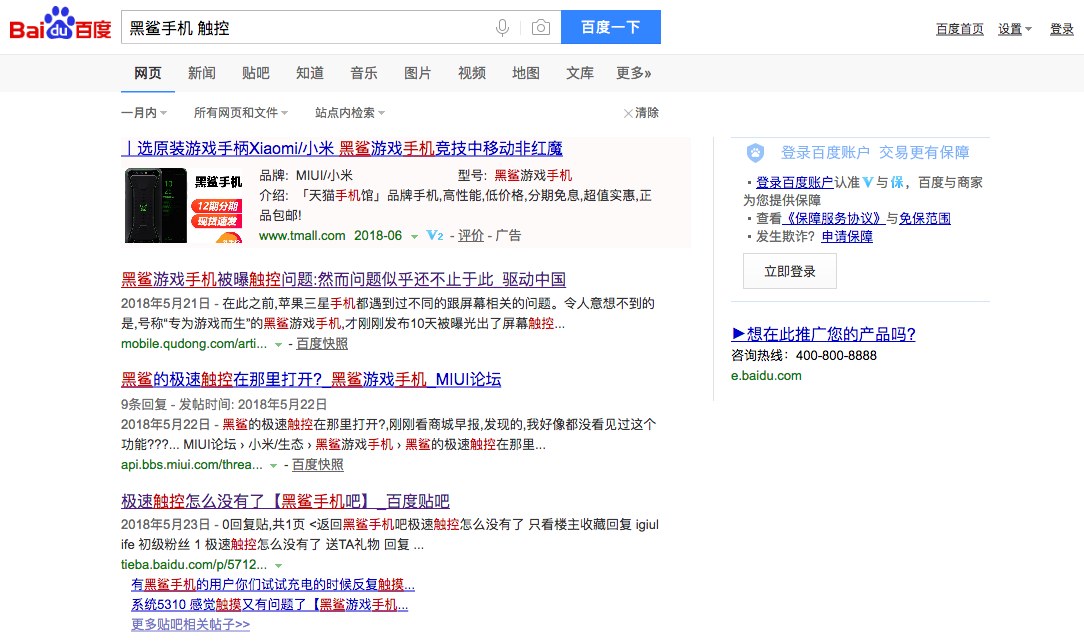
Task: Open 黑鲨的极速触控在那里打开 MIUI论坛 result
Action: (x=311, y=380)
